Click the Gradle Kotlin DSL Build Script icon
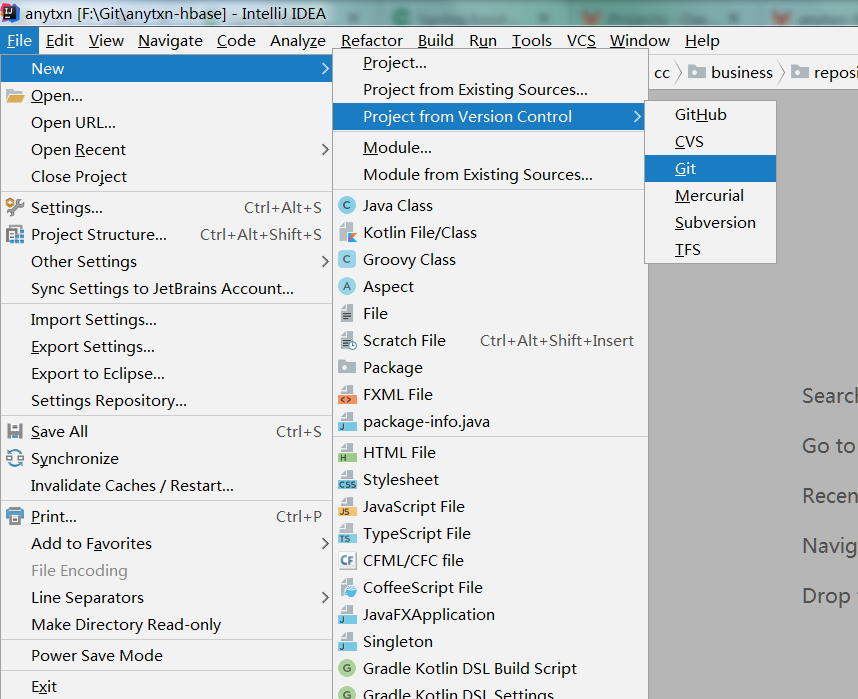The height and width of the screenshot is (699, 858). tap(347, 668)
